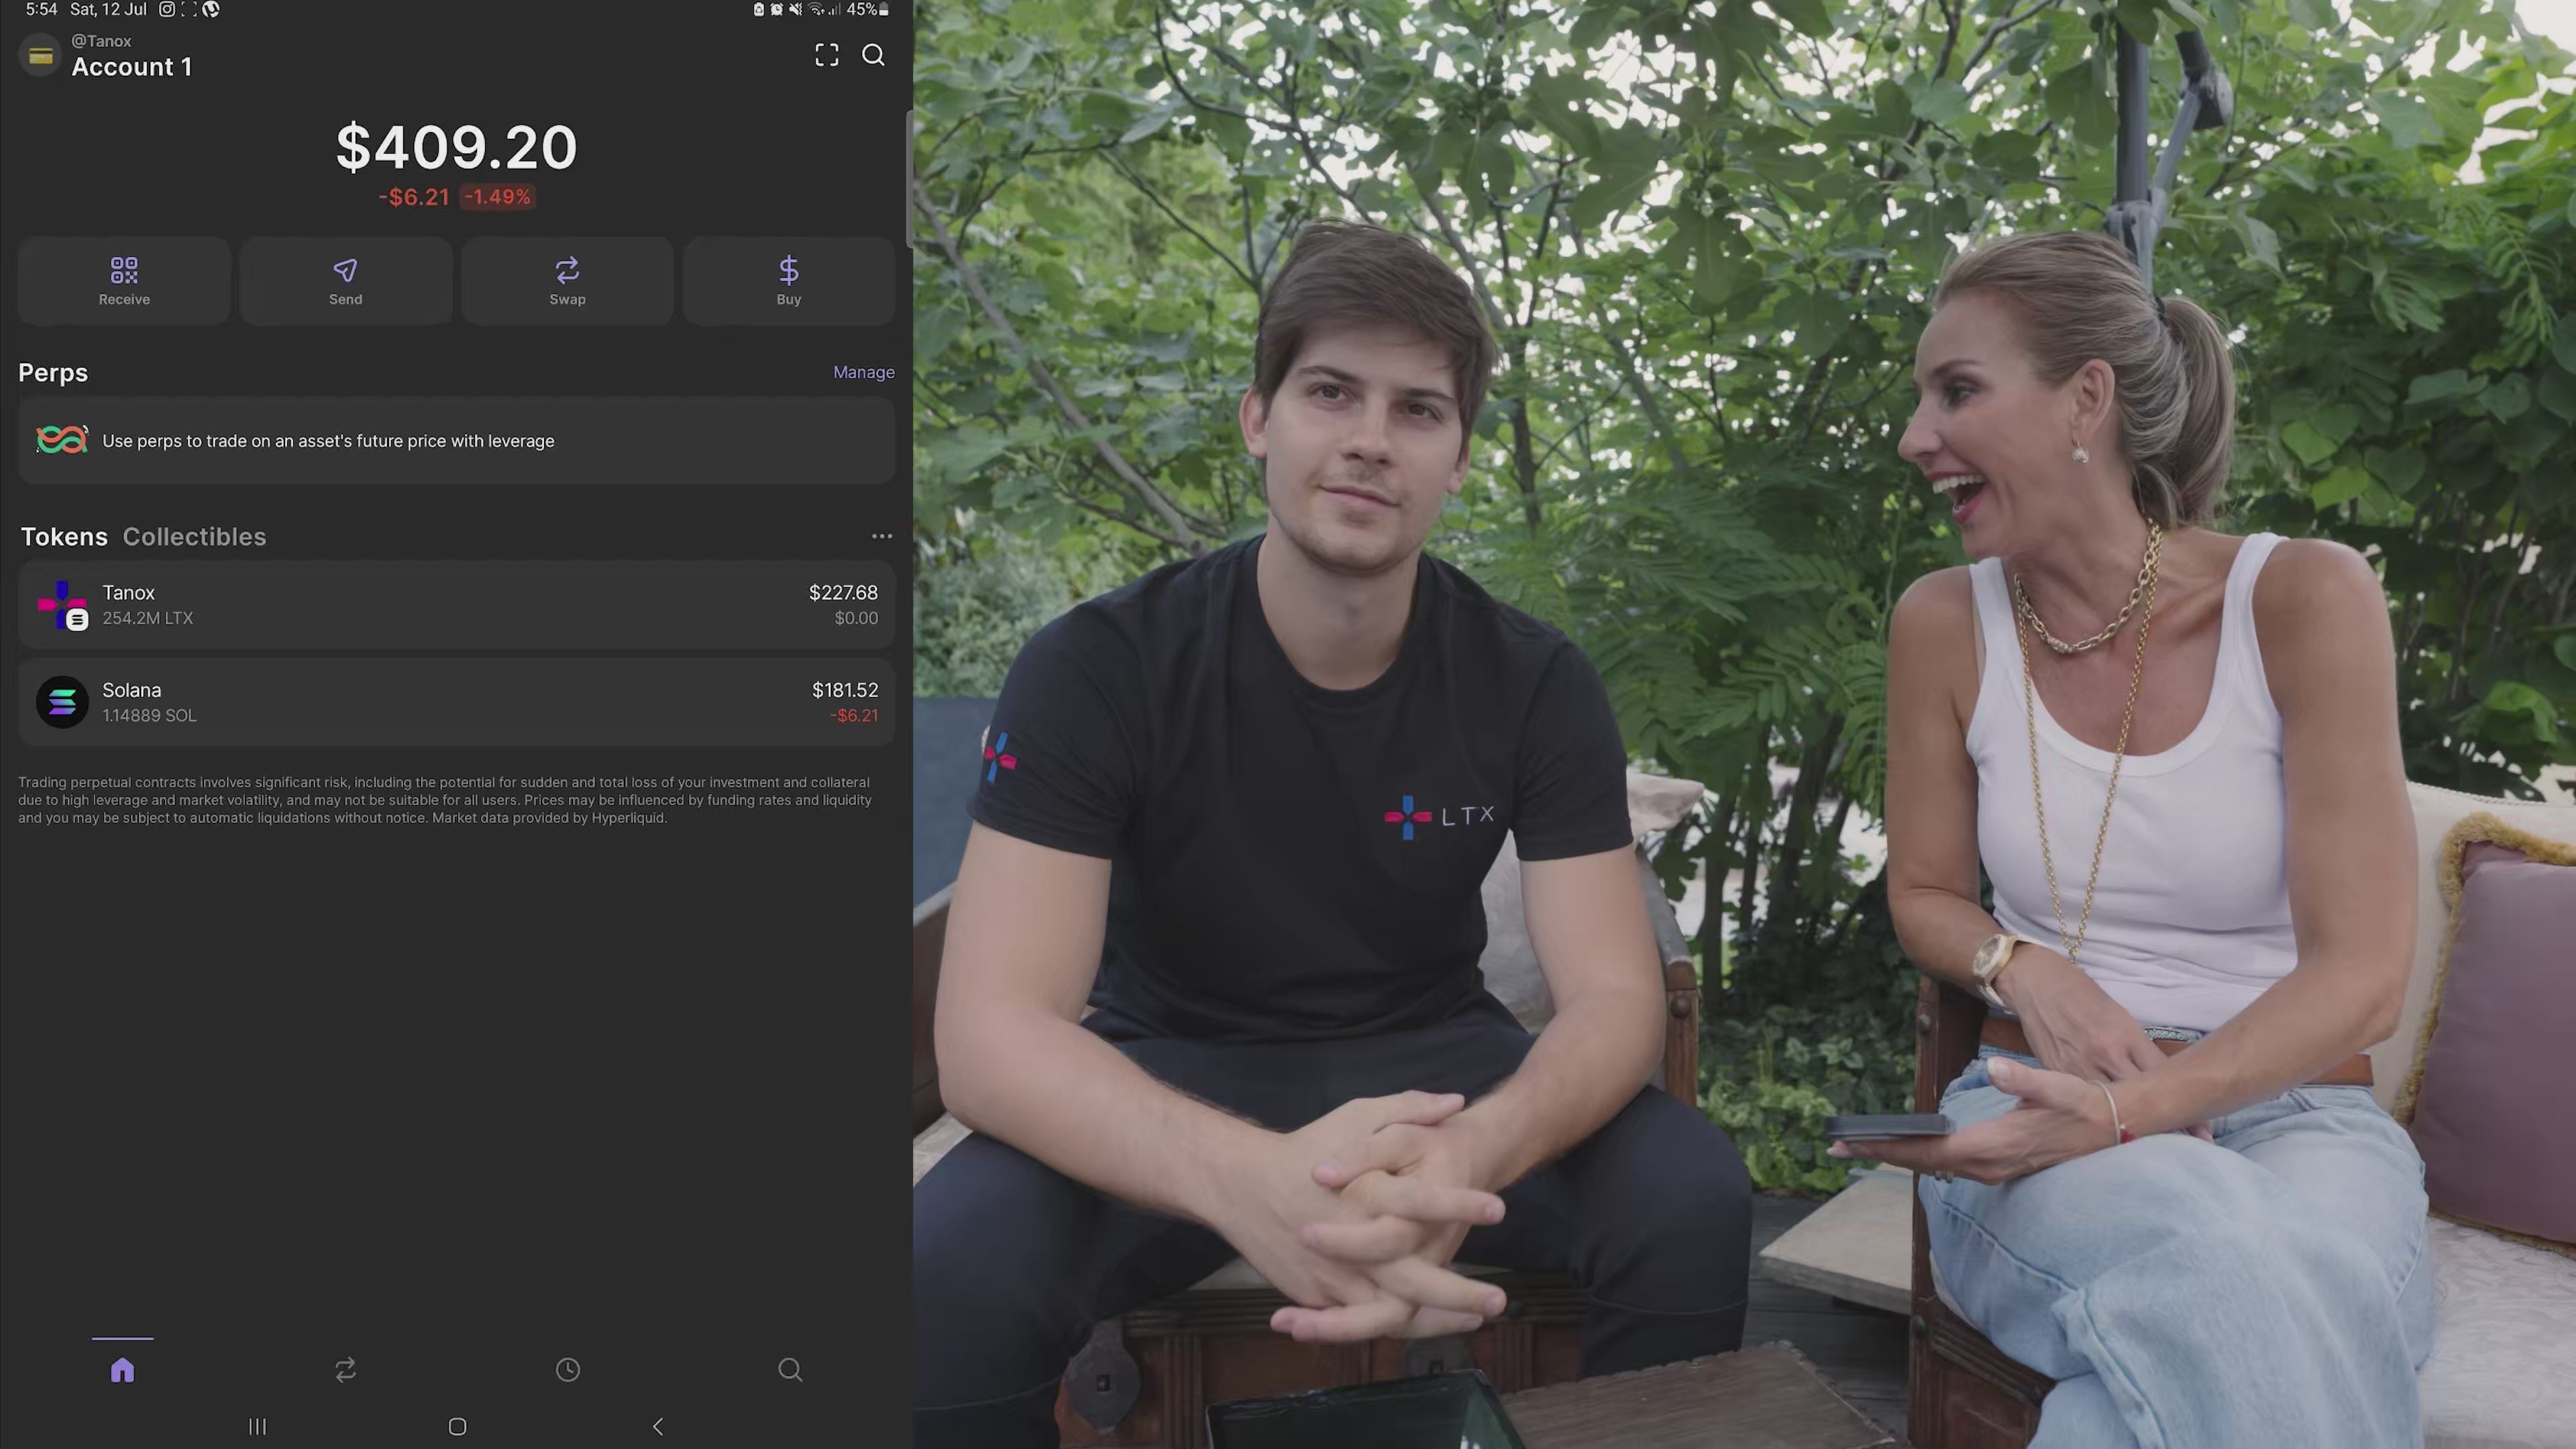Click the account avatar next to Account 1
This screenshot has width=2576, height=1449.
[x=41, y=56]
